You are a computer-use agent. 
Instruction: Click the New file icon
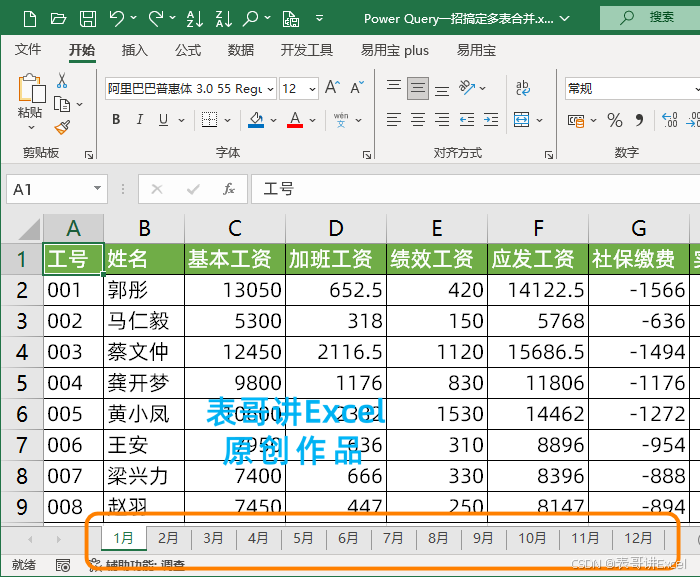[x=29, y=19]
